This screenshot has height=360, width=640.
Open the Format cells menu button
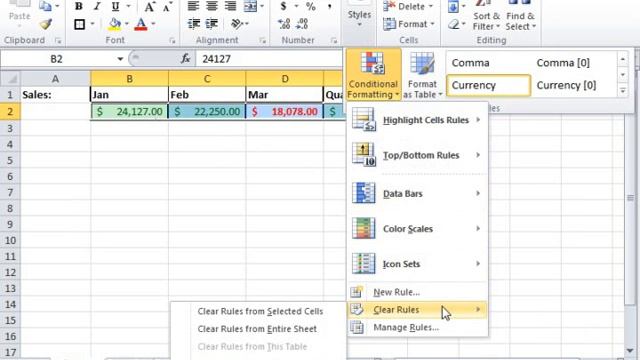408,24
